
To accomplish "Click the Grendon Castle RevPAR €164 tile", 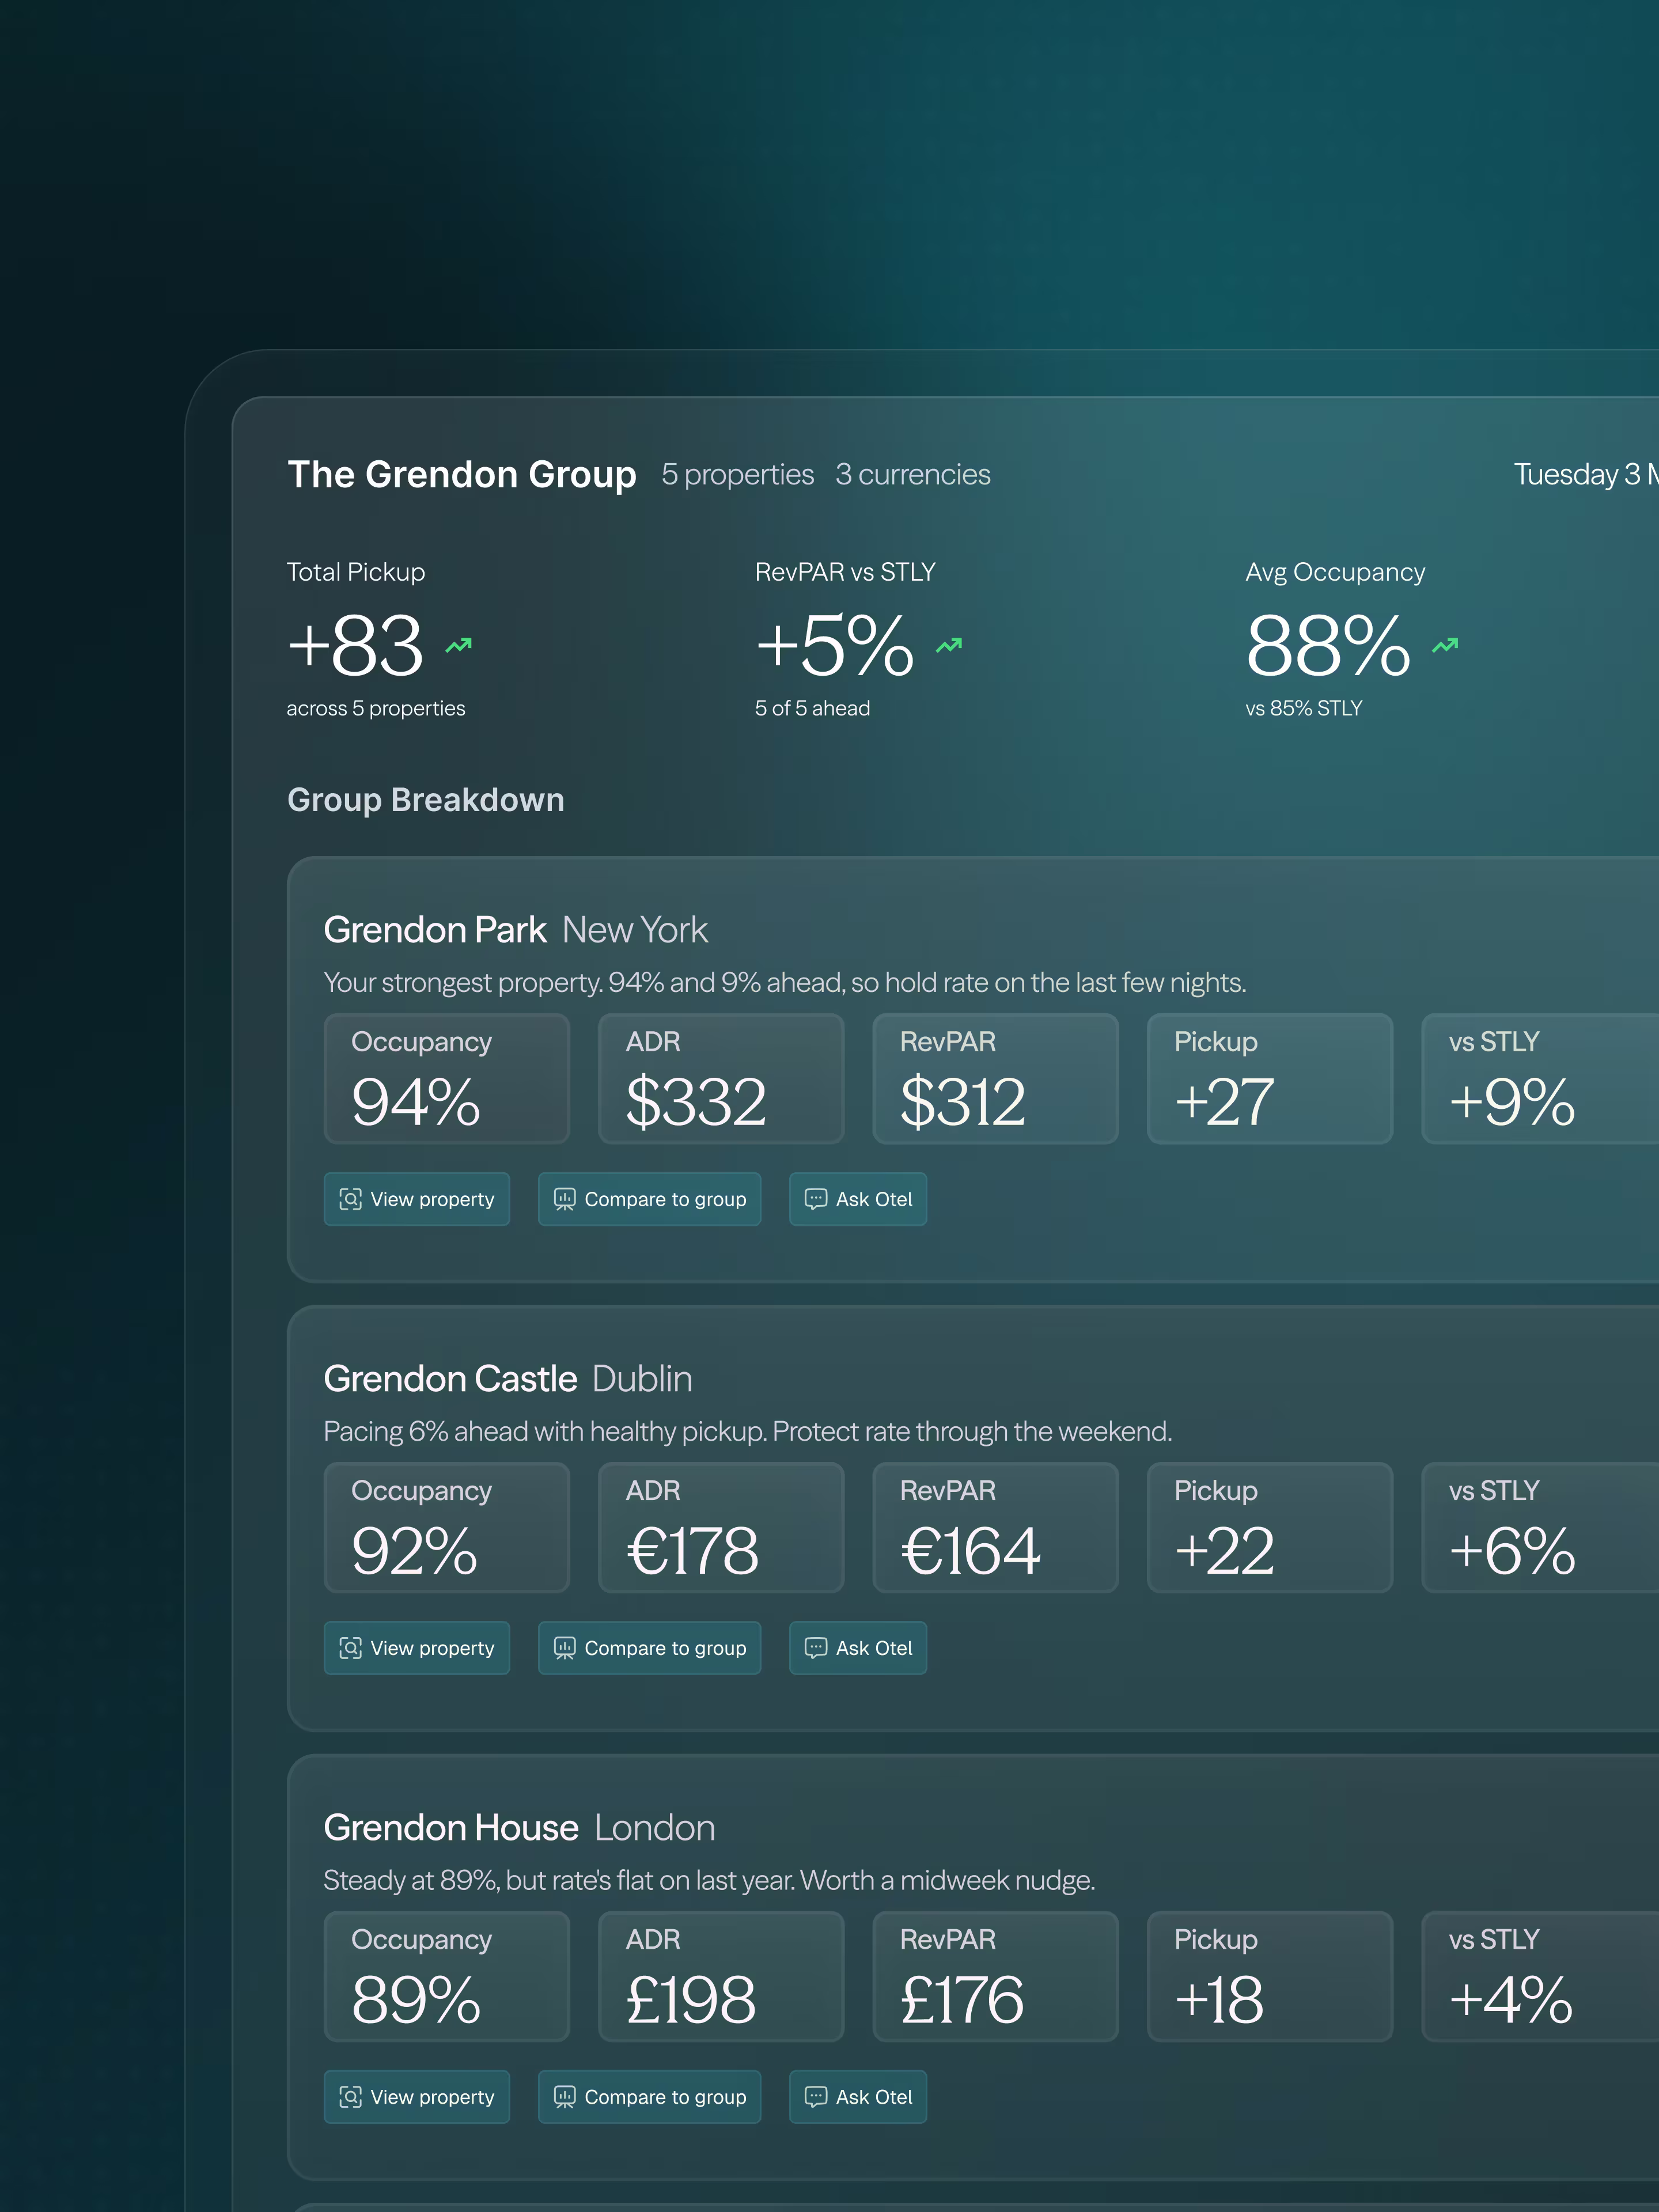I will point(996,1528).
